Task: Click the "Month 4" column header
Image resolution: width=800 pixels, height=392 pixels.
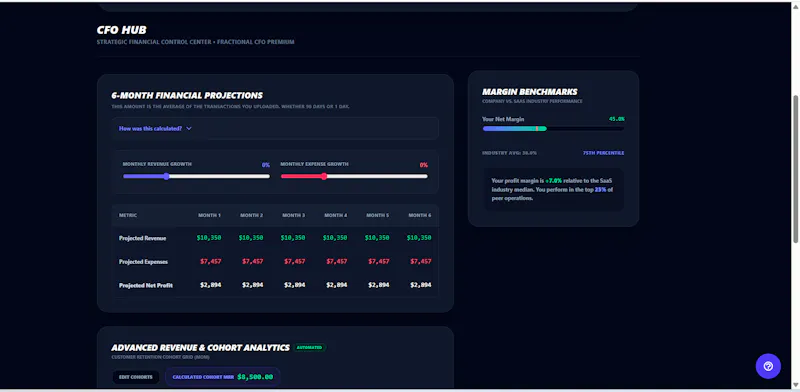Action: click(x=336, y=215)
